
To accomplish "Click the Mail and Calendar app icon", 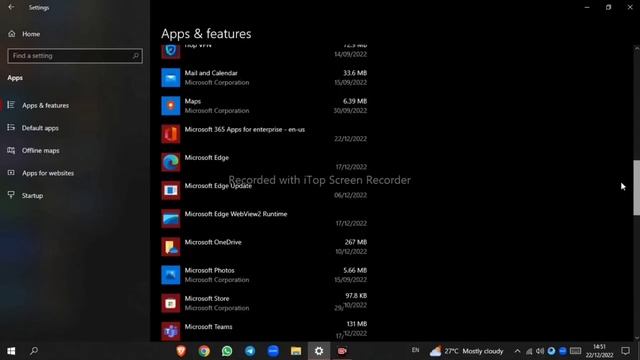I will pos(171,78).
